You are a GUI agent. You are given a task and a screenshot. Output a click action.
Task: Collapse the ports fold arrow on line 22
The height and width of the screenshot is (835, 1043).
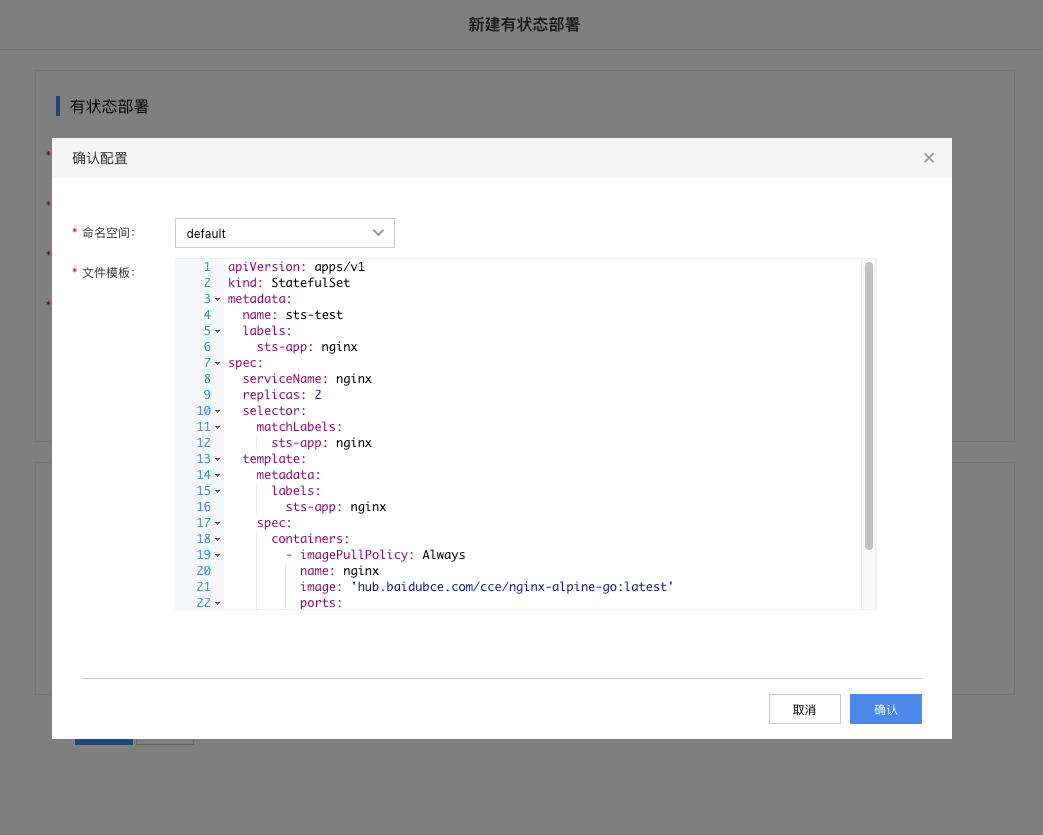pos(218,603)
